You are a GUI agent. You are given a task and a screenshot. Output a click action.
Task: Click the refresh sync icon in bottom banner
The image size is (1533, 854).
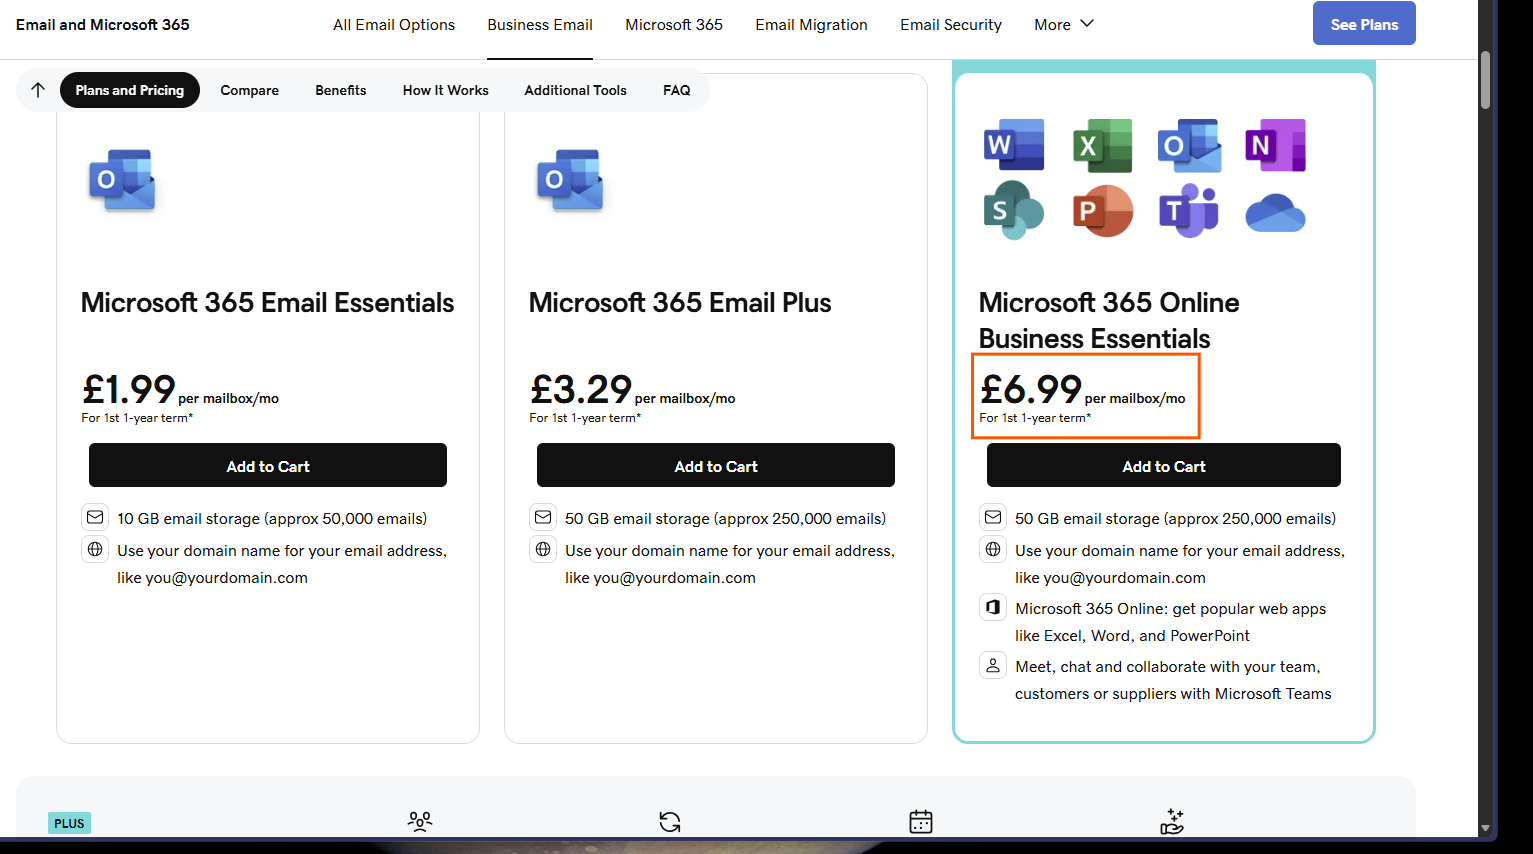670,822
